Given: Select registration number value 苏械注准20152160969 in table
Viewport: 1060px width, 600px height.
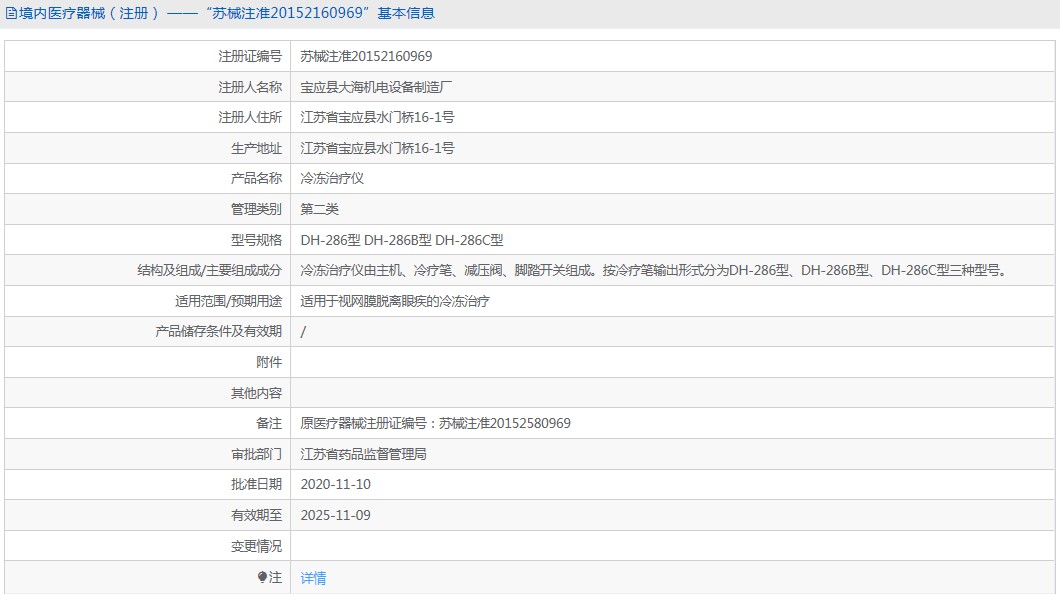Looking at the screenshot, I should (x=366, y=56).
